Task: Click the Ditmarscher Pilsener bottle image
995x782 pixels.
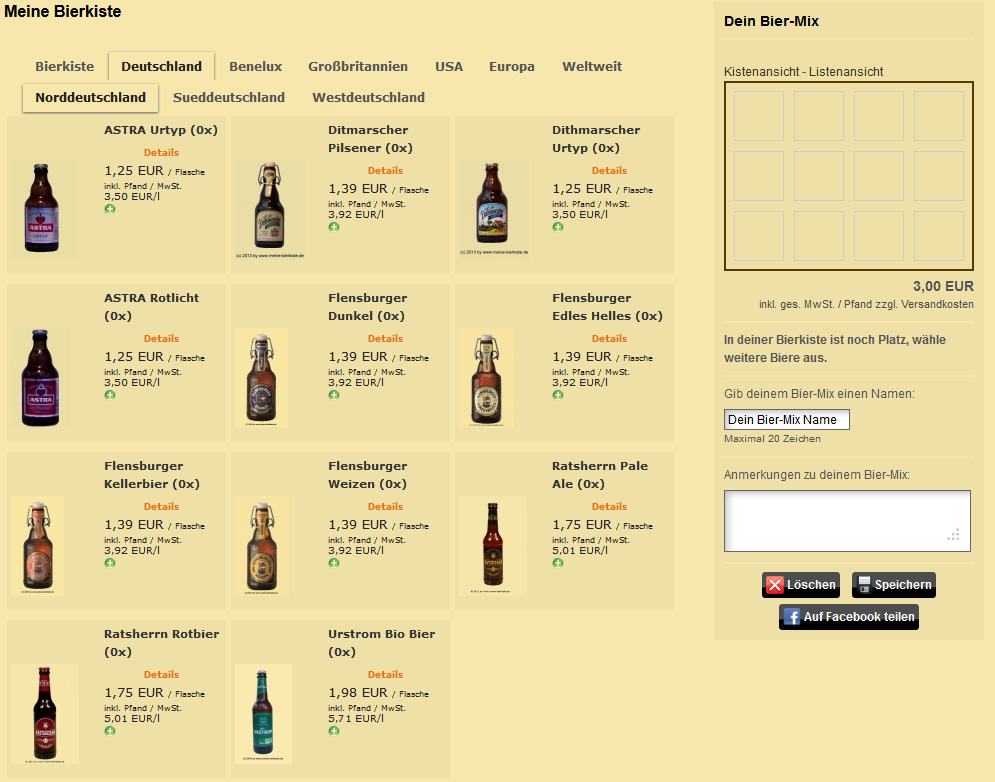Action: tap(270, 207)
